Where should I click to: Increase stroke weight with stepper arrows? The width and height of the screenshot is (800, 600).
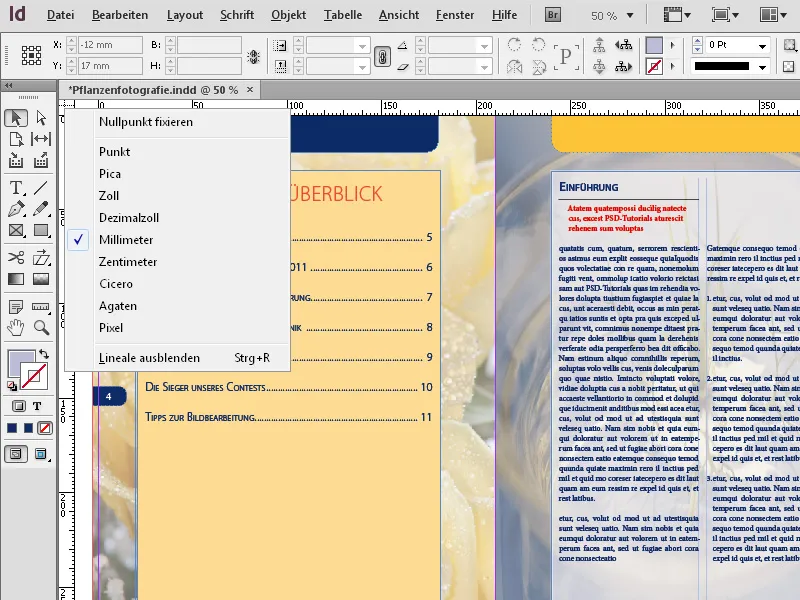coord(697,41)
